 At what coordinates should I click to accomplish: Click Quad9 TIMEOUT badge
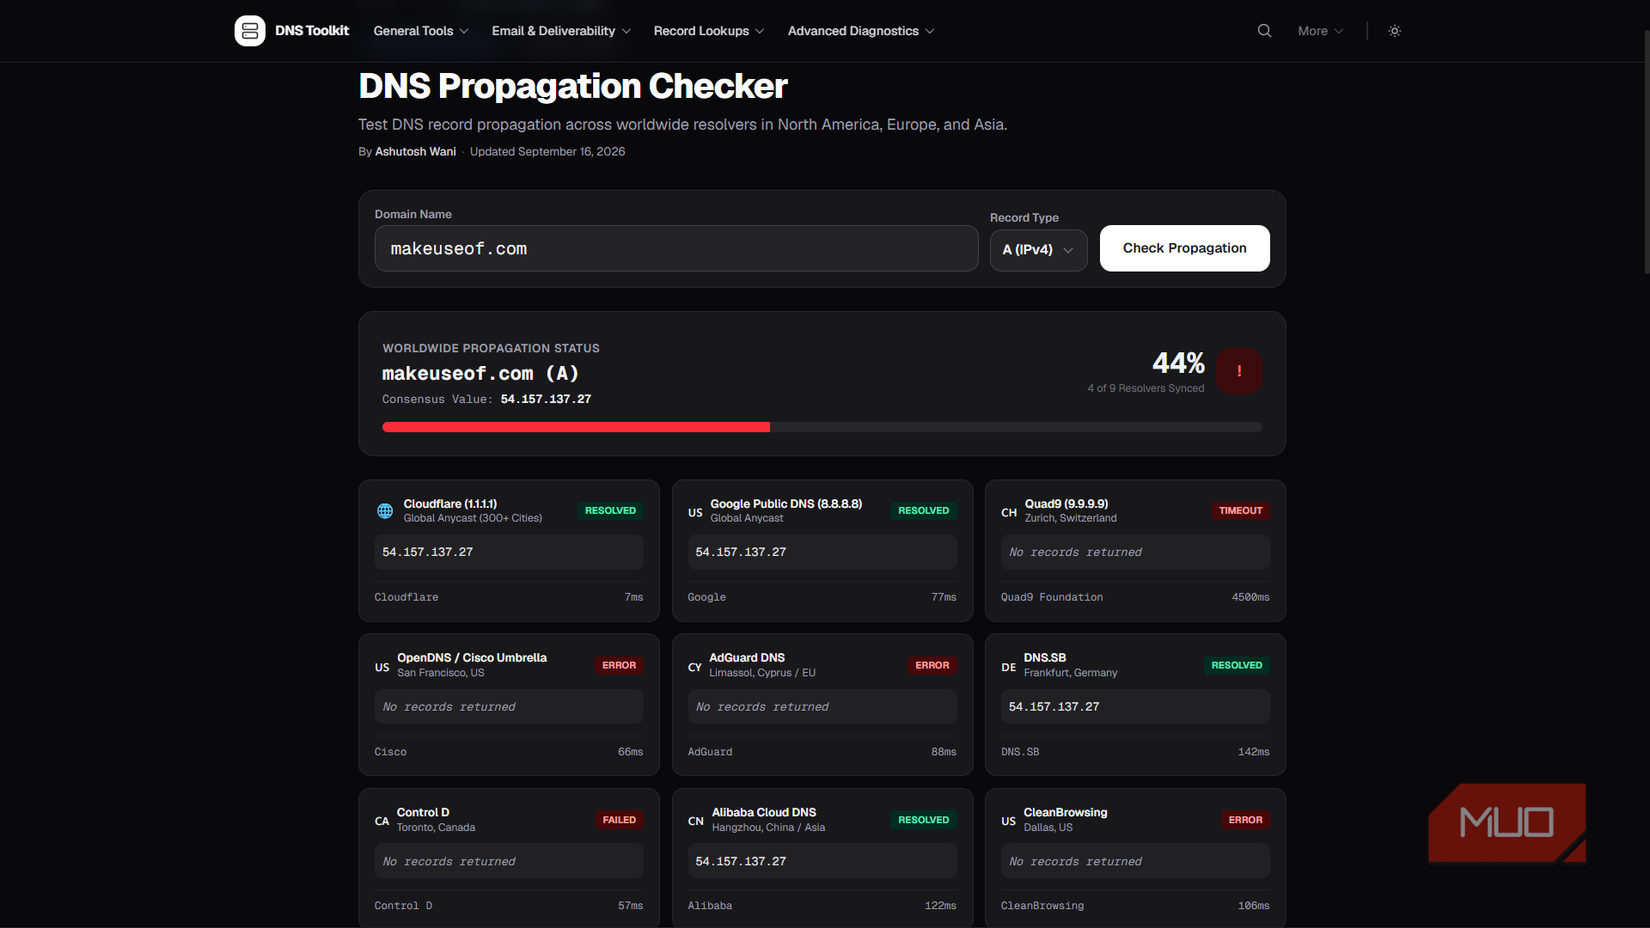(x=1240, y=511)
